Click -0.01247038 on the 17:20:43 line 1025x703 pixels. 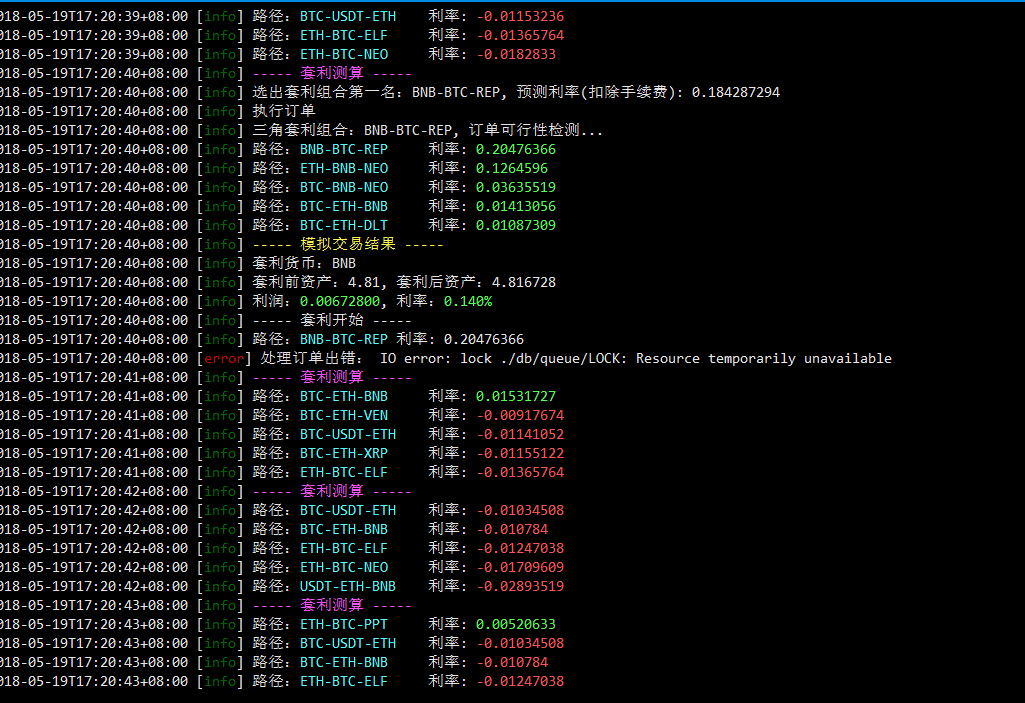click(x=520, y=681)
